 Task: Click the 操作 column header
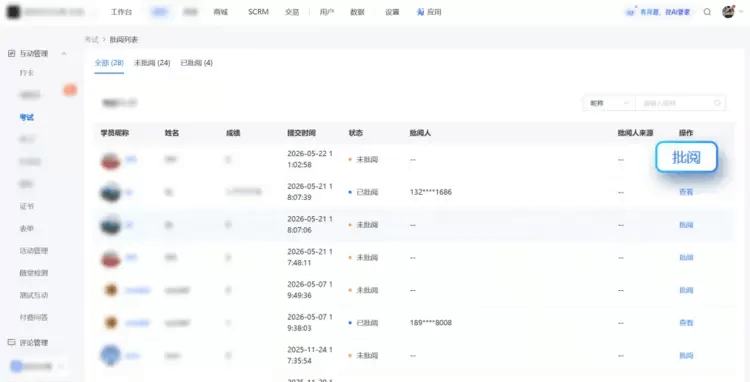coord(686,133)
